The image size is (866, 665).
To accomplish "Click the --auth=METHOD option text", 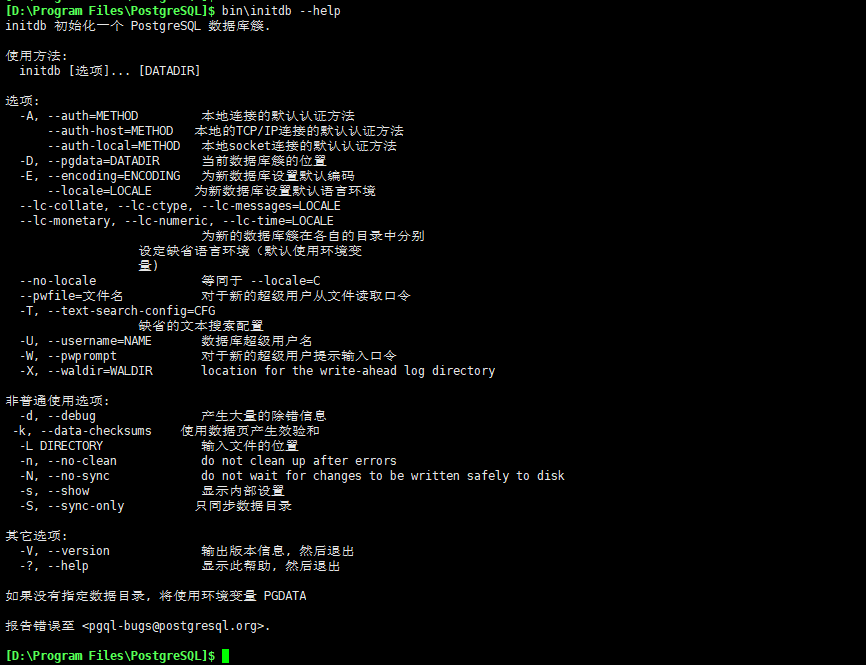I will 93,116.
